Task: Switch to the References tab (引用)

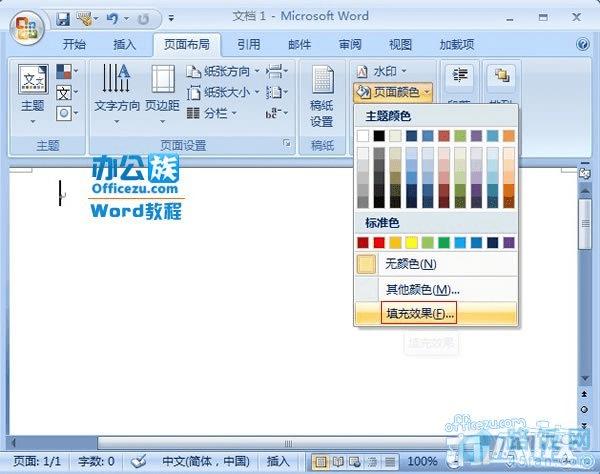Action: point(248,44)
